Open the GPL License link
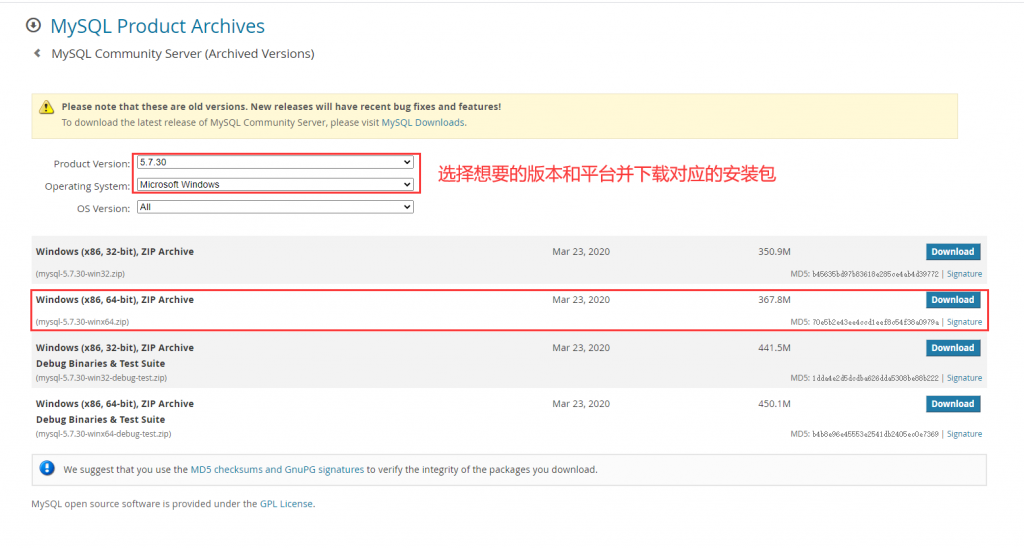This screenshot has width=1024, height=548. click(x=286, y=504)
